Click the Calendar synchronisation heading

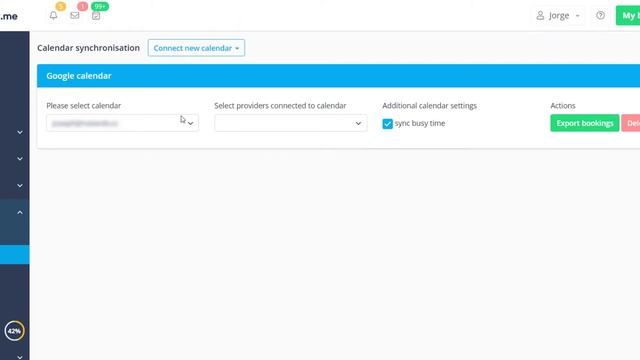(88, 48)
